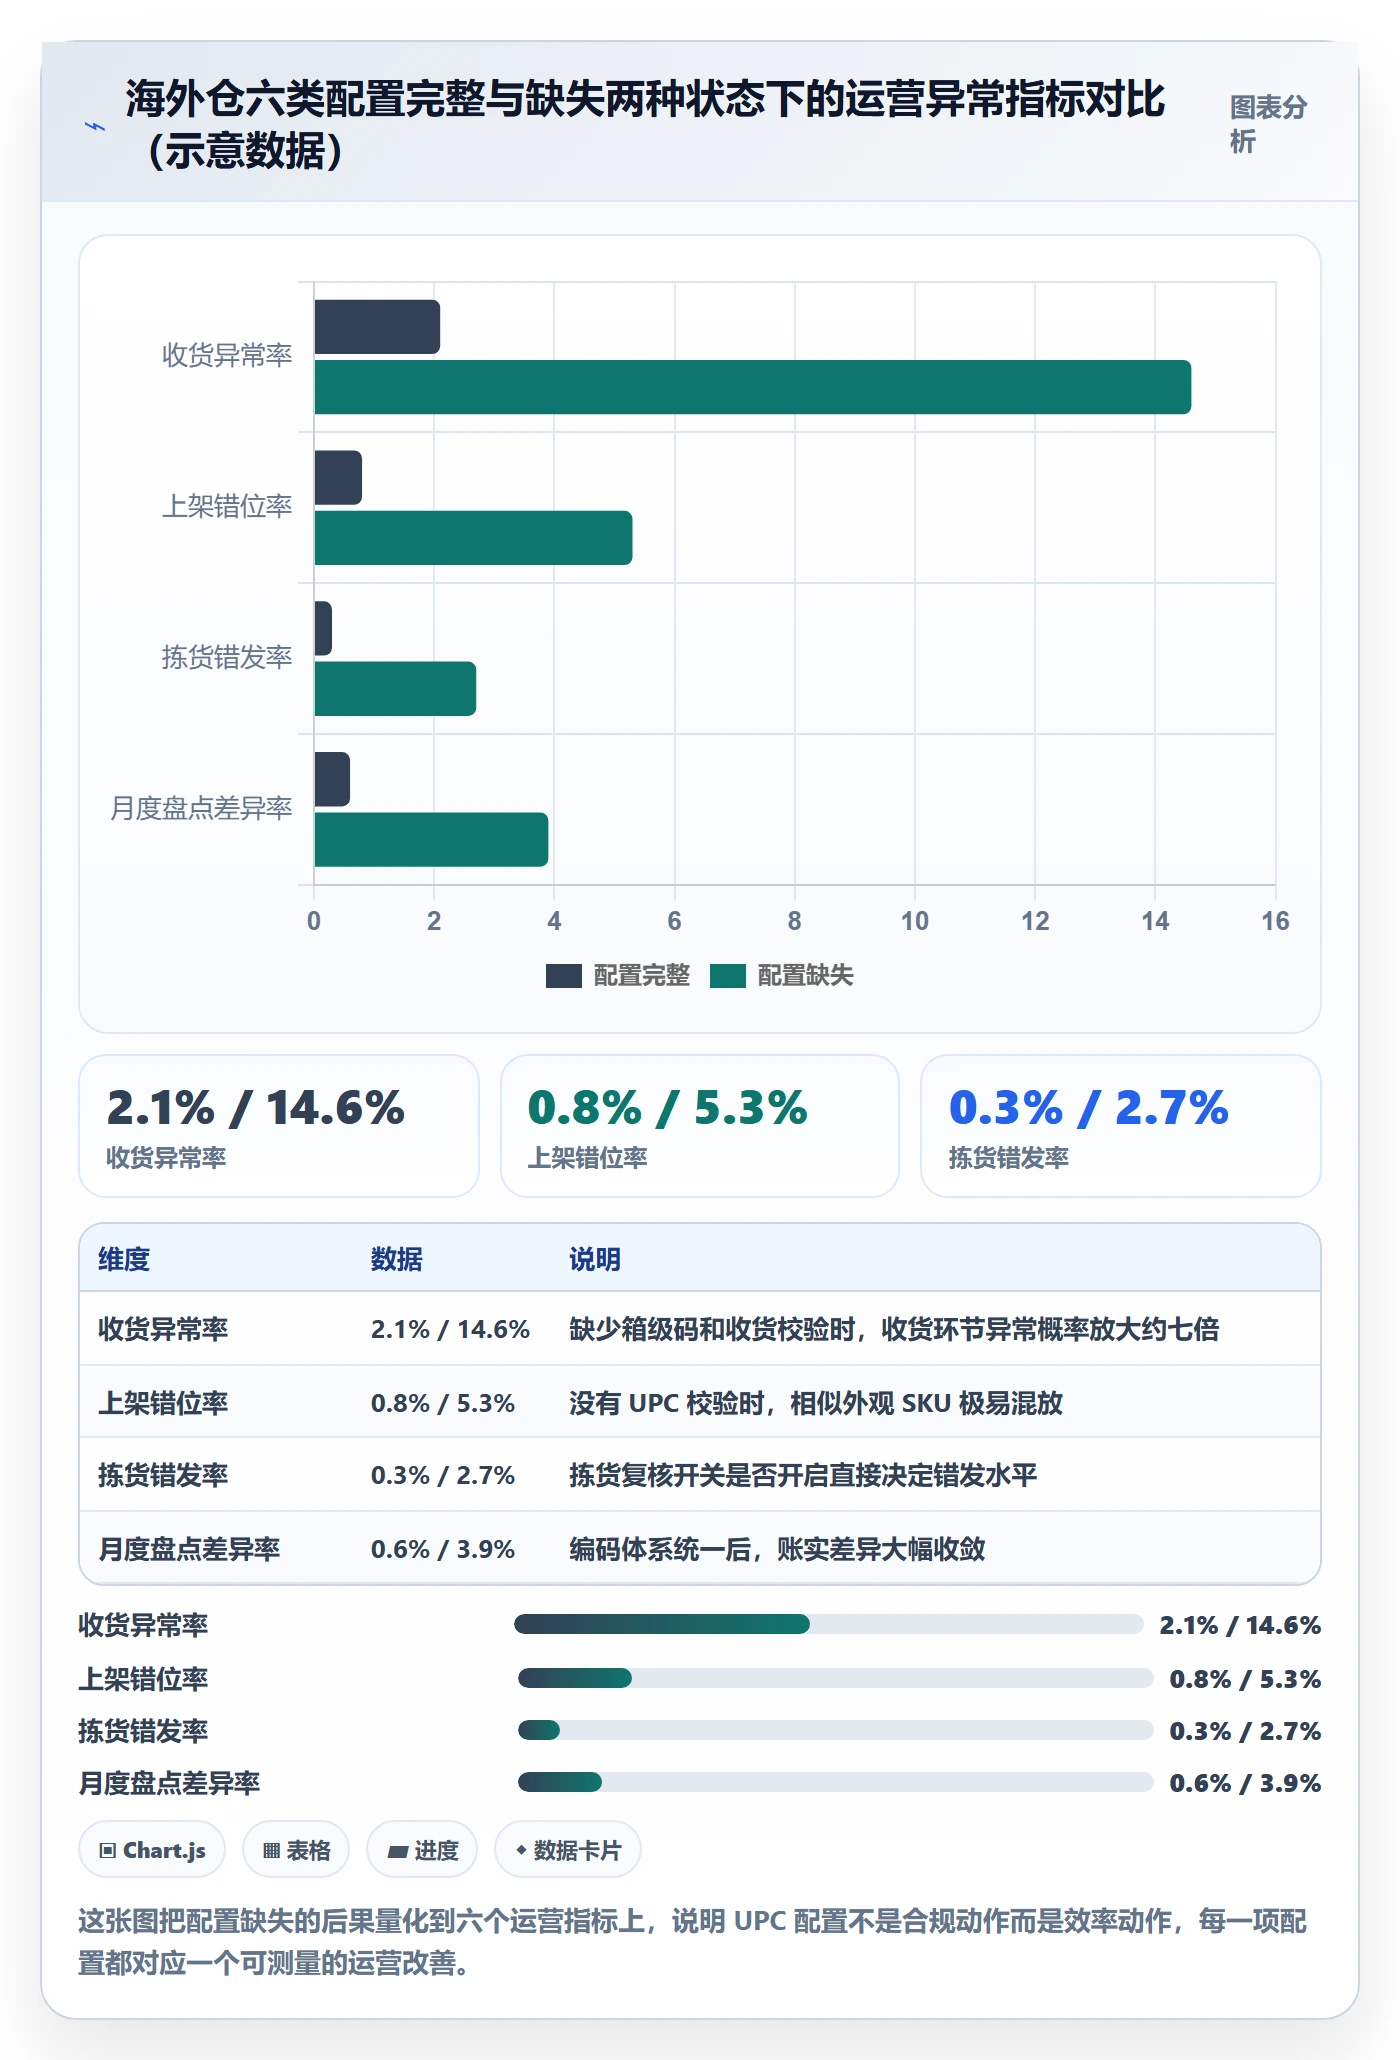Click the teal 月度盘点差异率 chart bar

tap(431, 840)
